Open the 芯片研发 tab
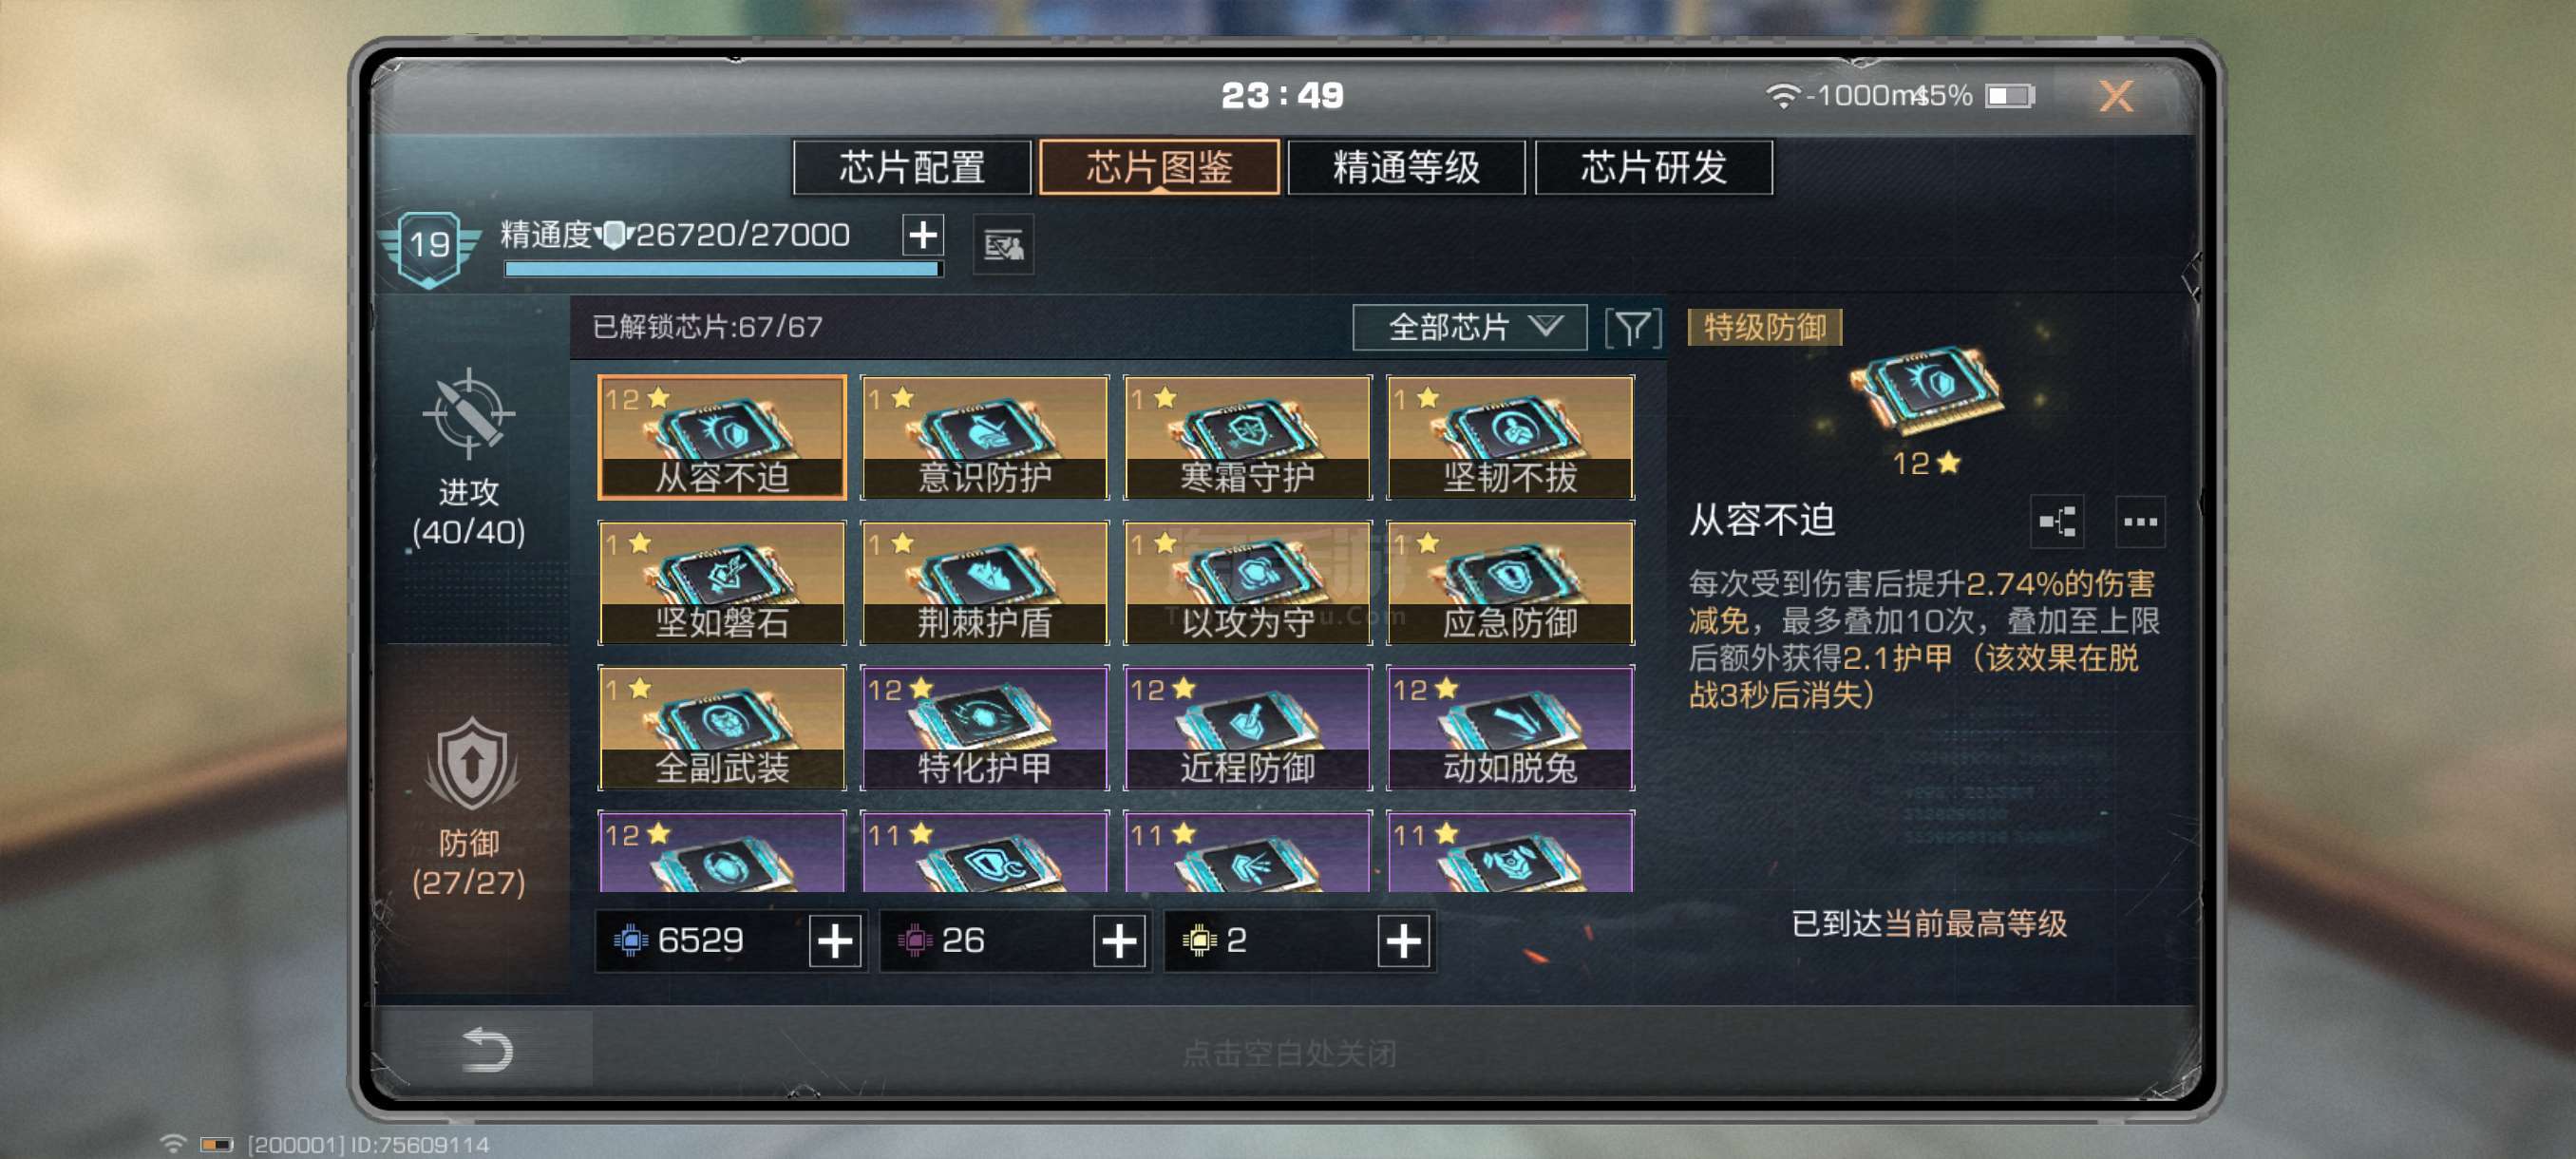This screenshot has height=1159, width=2576. (1654, 167)
